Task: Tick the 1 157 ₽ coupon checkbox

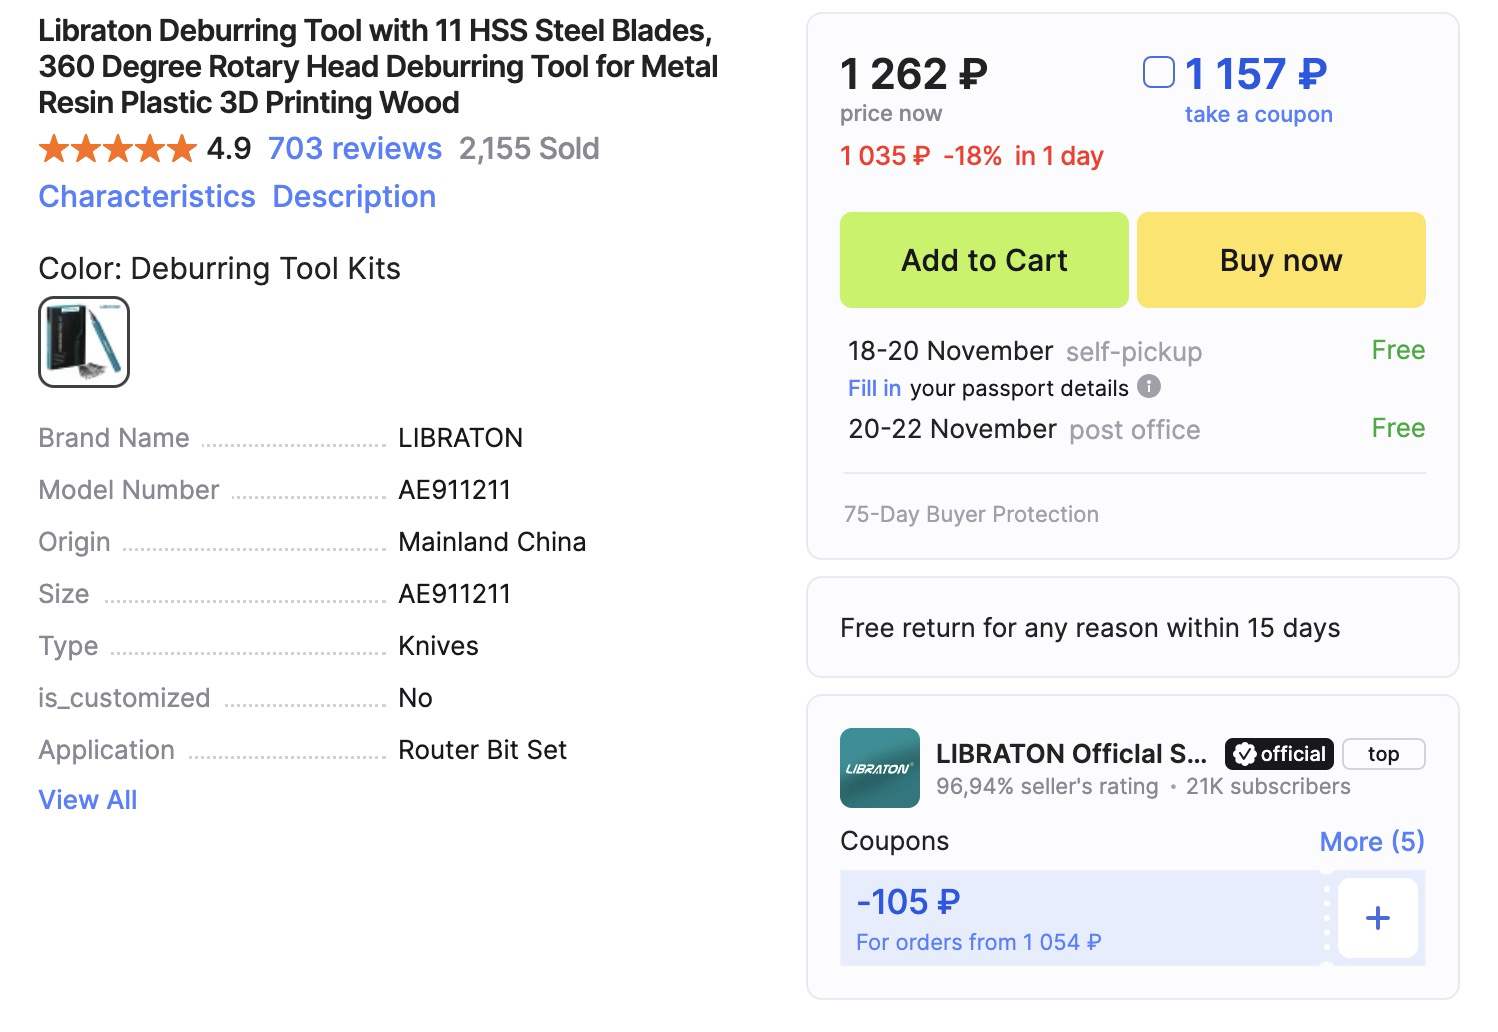Action: coord(1158,73)
